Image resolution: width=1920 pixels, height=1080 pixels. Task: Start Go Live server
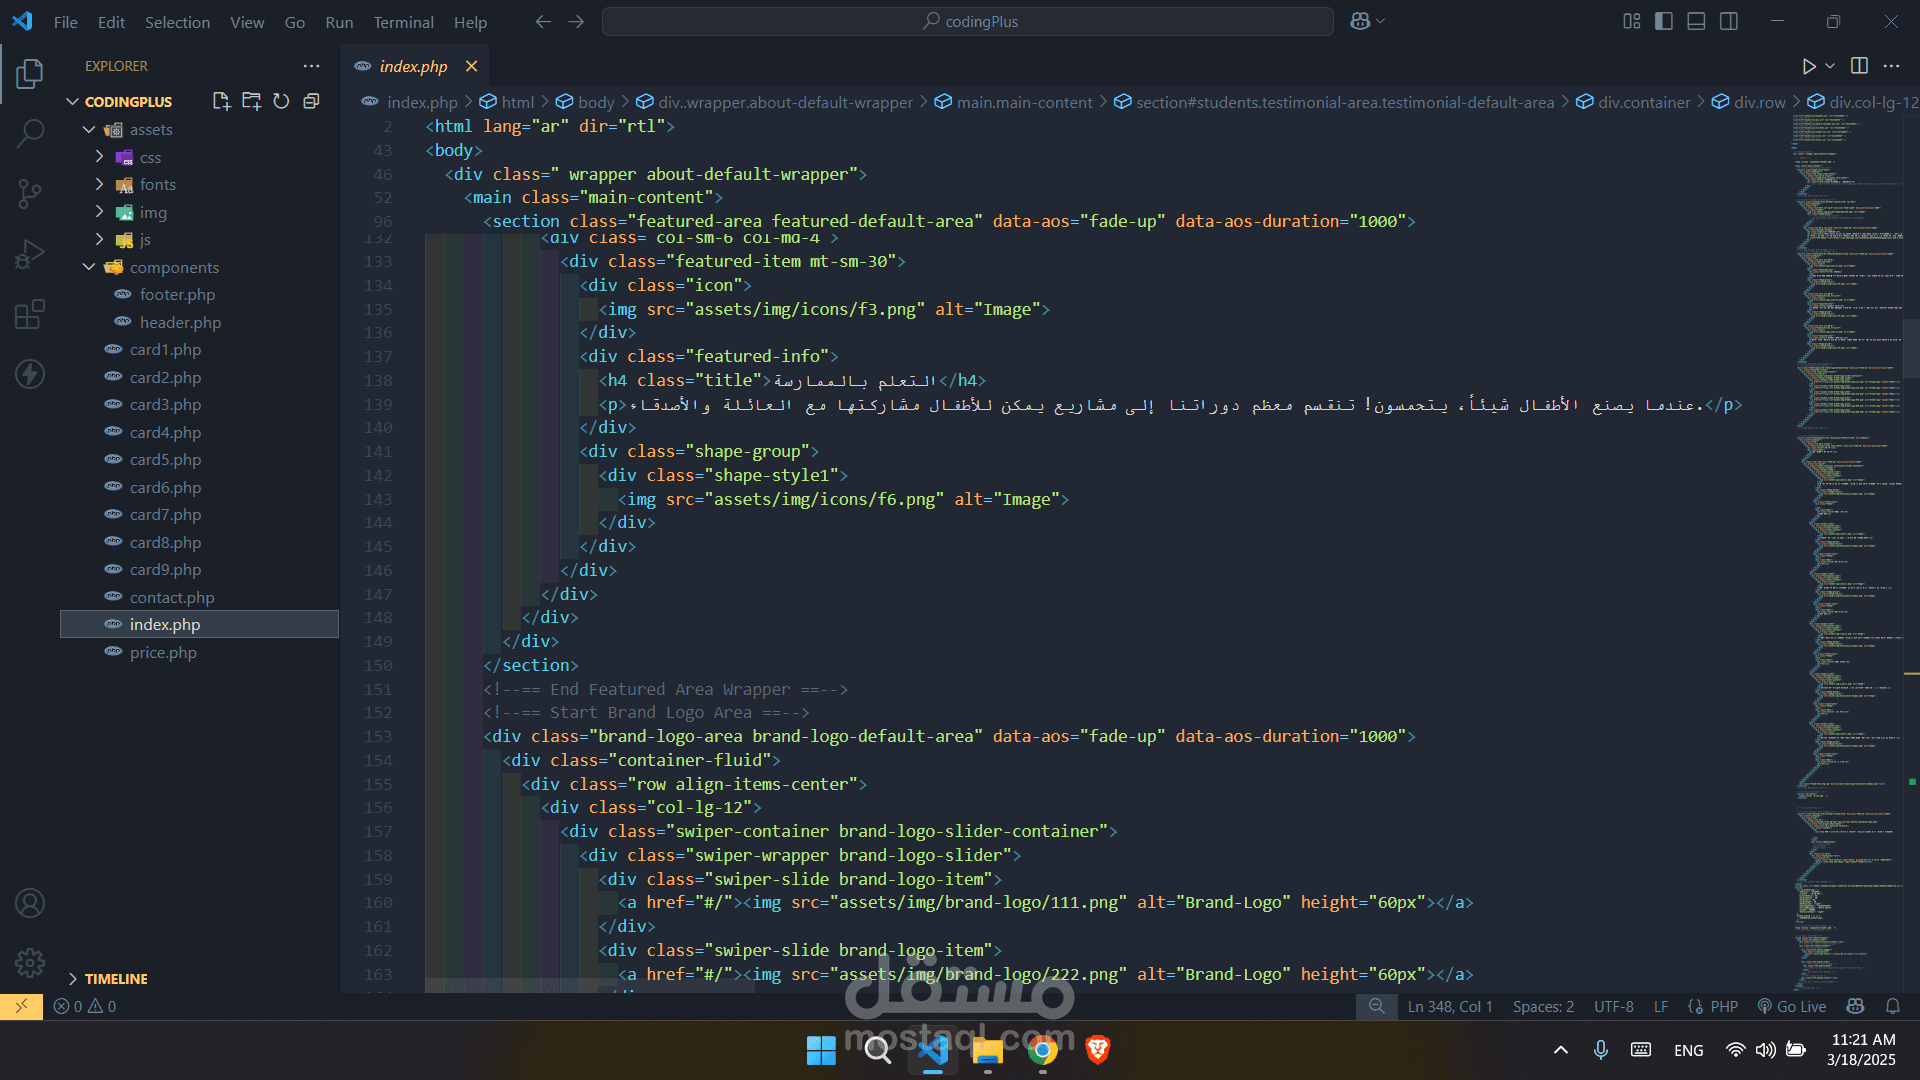pos(1792,1007)
